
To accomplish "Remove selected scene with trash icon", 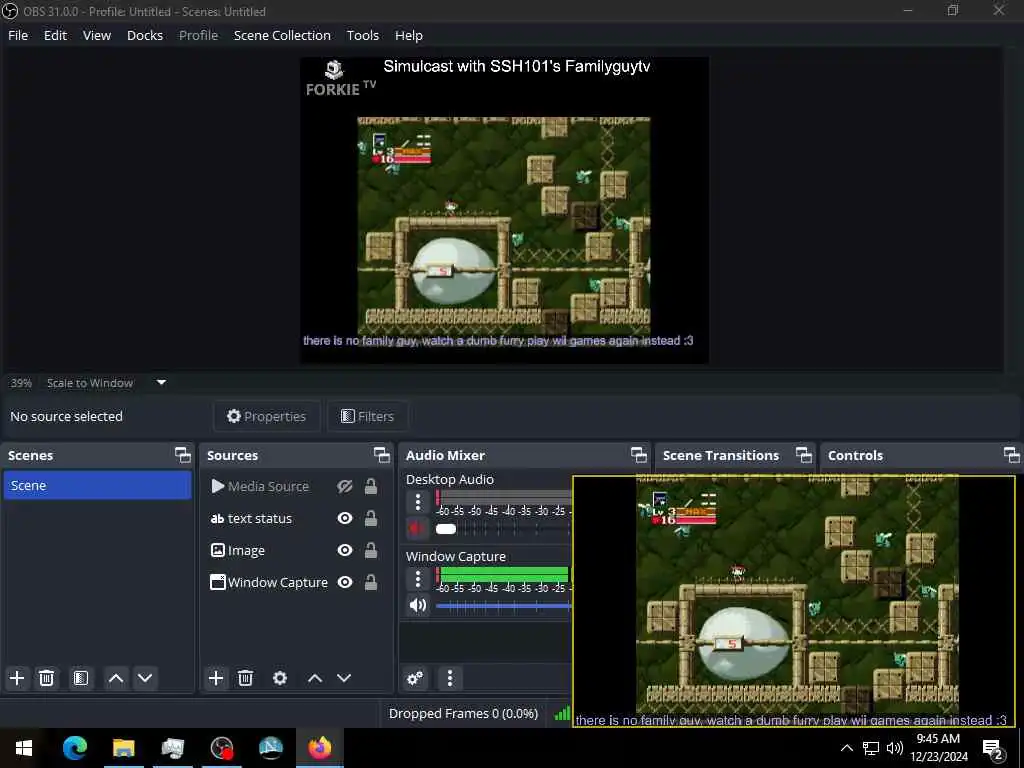I will [46, 678].
